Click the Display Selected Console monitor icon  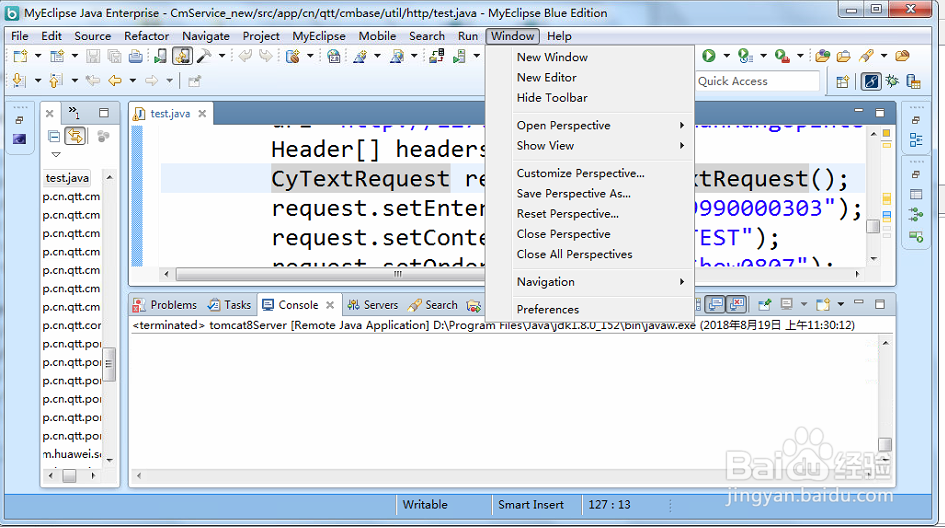tap(786, 304)
